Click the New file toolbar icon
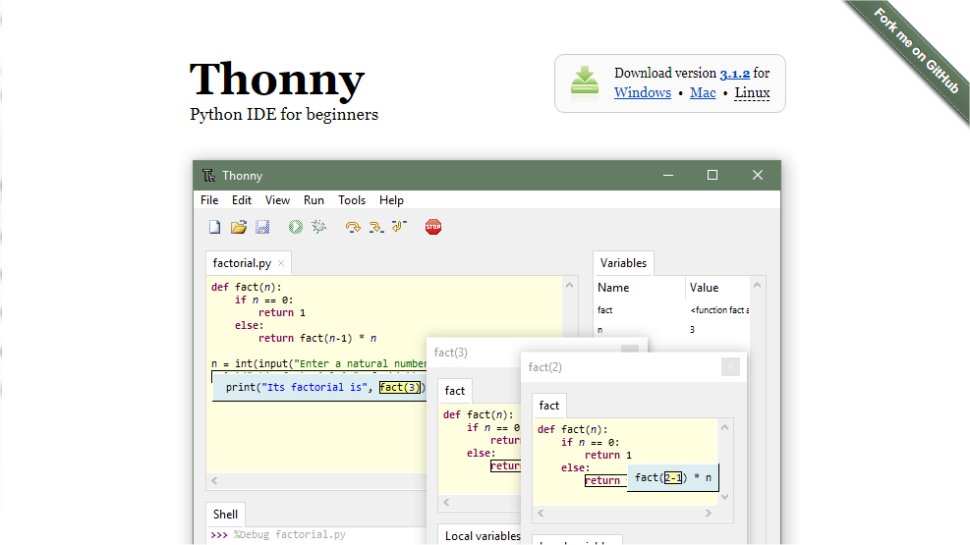 click(215, 227)
